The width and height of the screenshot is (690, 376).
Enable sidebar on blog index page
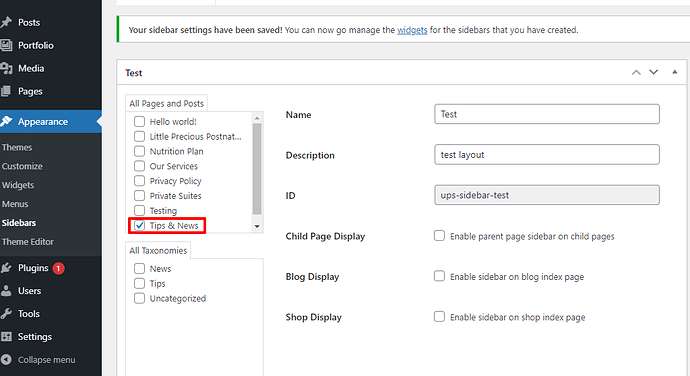click(439, 276)
